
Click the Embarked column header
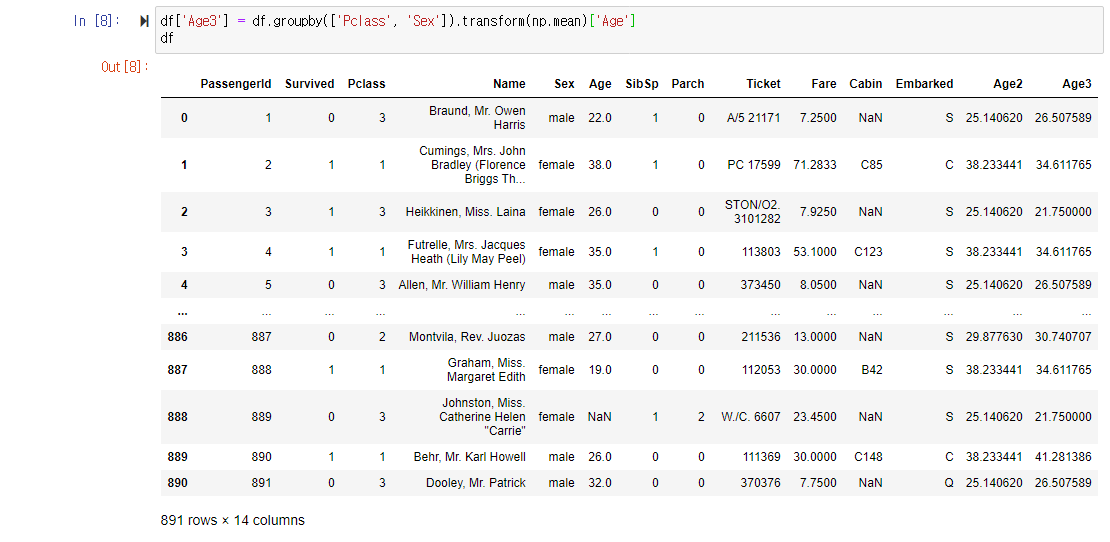925,83
